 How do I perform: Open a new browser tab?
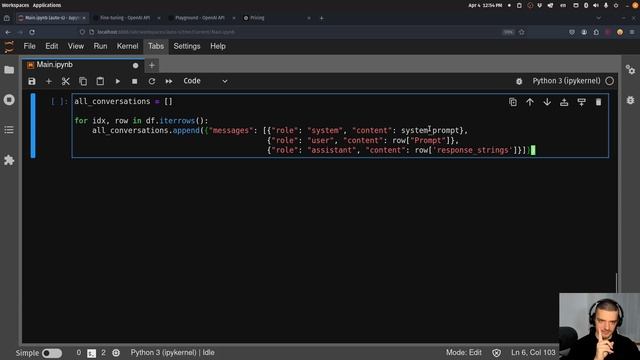[321, 18]
